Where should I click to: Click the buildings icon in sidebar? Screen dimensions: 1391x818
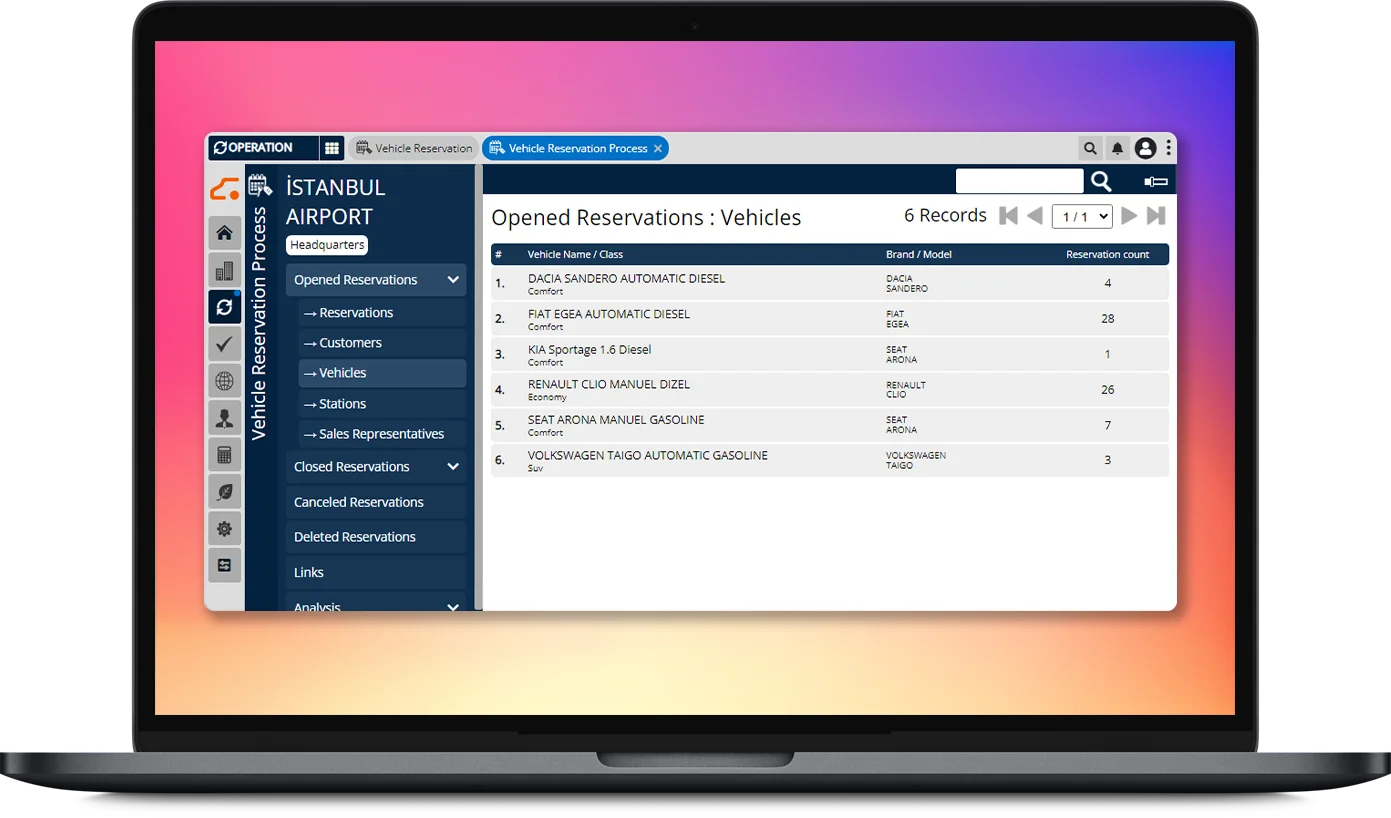224,270
